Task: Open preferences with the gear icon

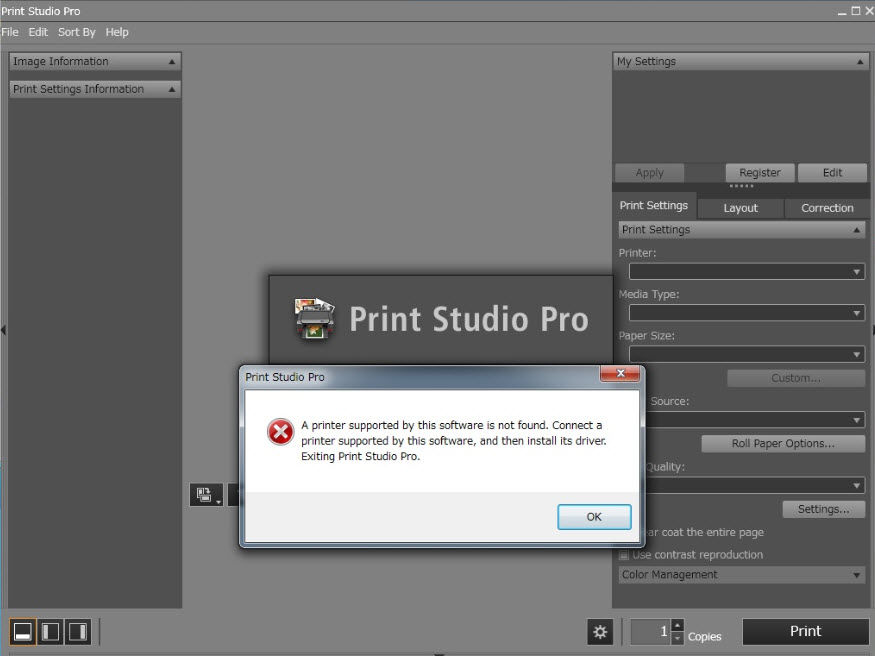Action: point(600,632)
